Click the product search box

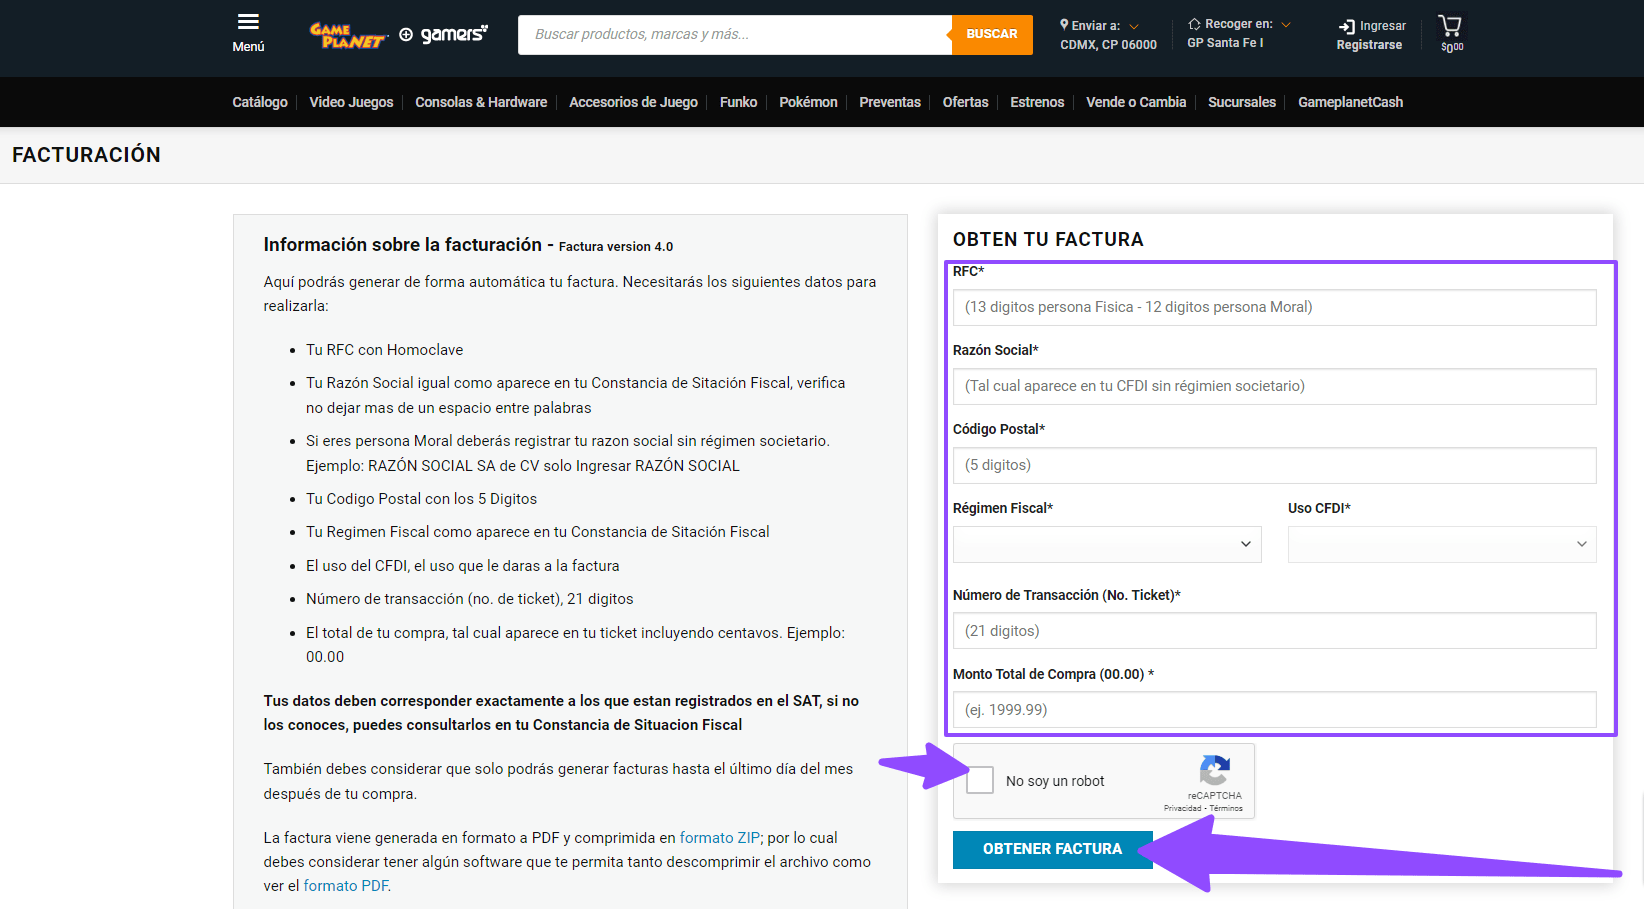pos(735,35)
